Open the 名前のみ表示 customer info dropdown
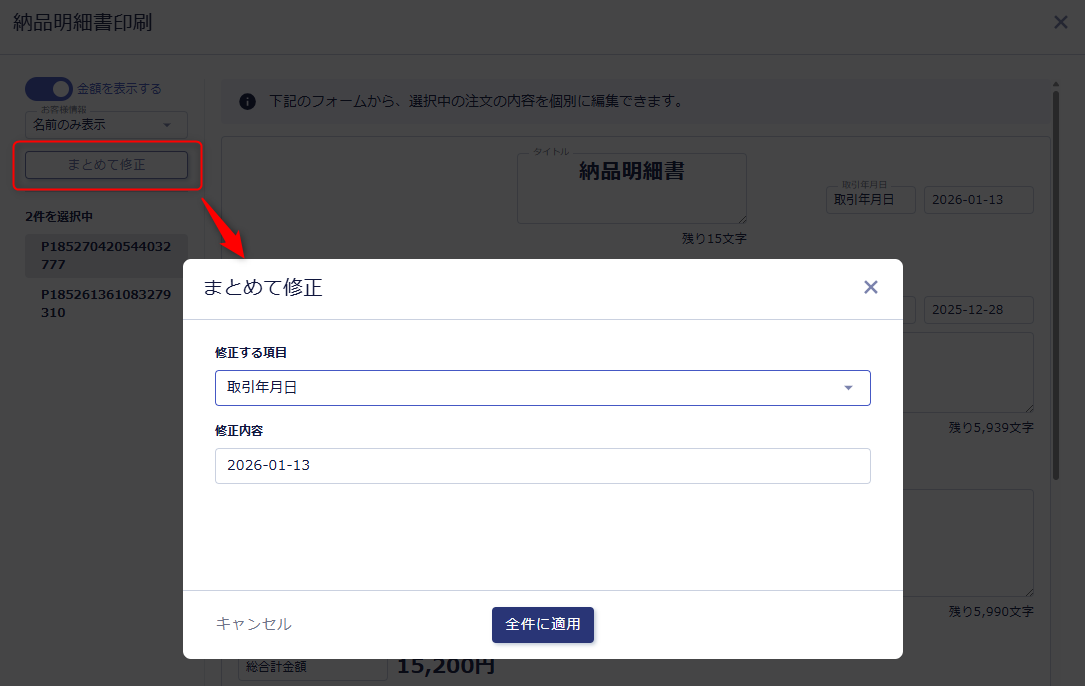1085x686 pixels. click(106, 125)
